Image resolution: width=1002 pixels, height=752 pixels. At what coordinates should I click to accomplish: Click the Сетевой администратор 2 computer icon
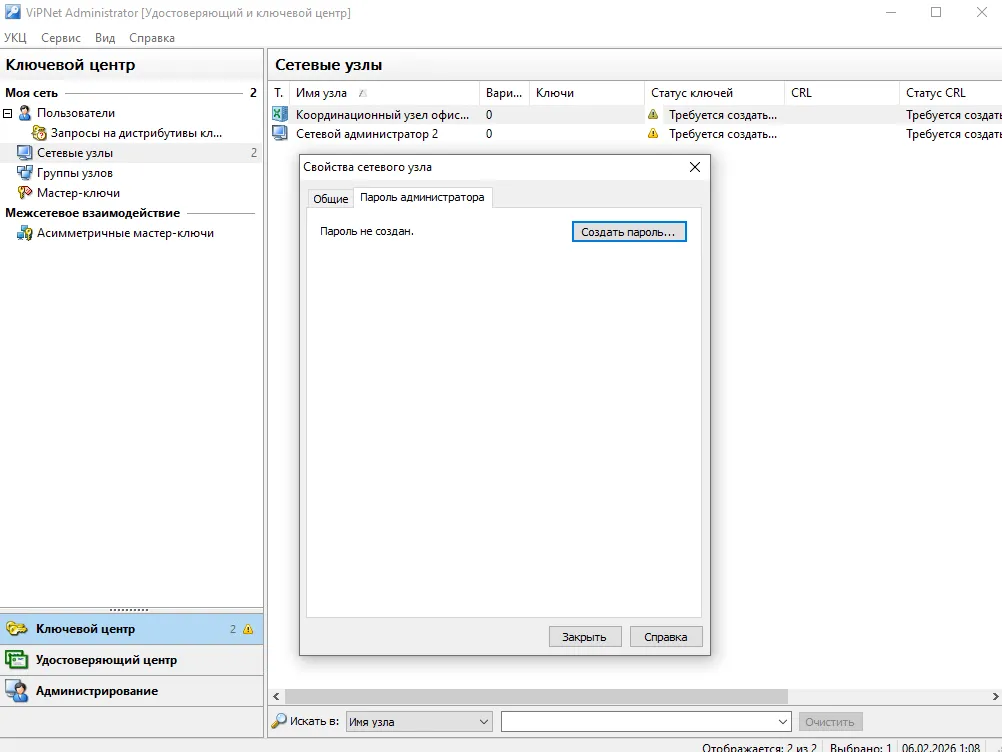pyautogui.click(x=280, y=134)
